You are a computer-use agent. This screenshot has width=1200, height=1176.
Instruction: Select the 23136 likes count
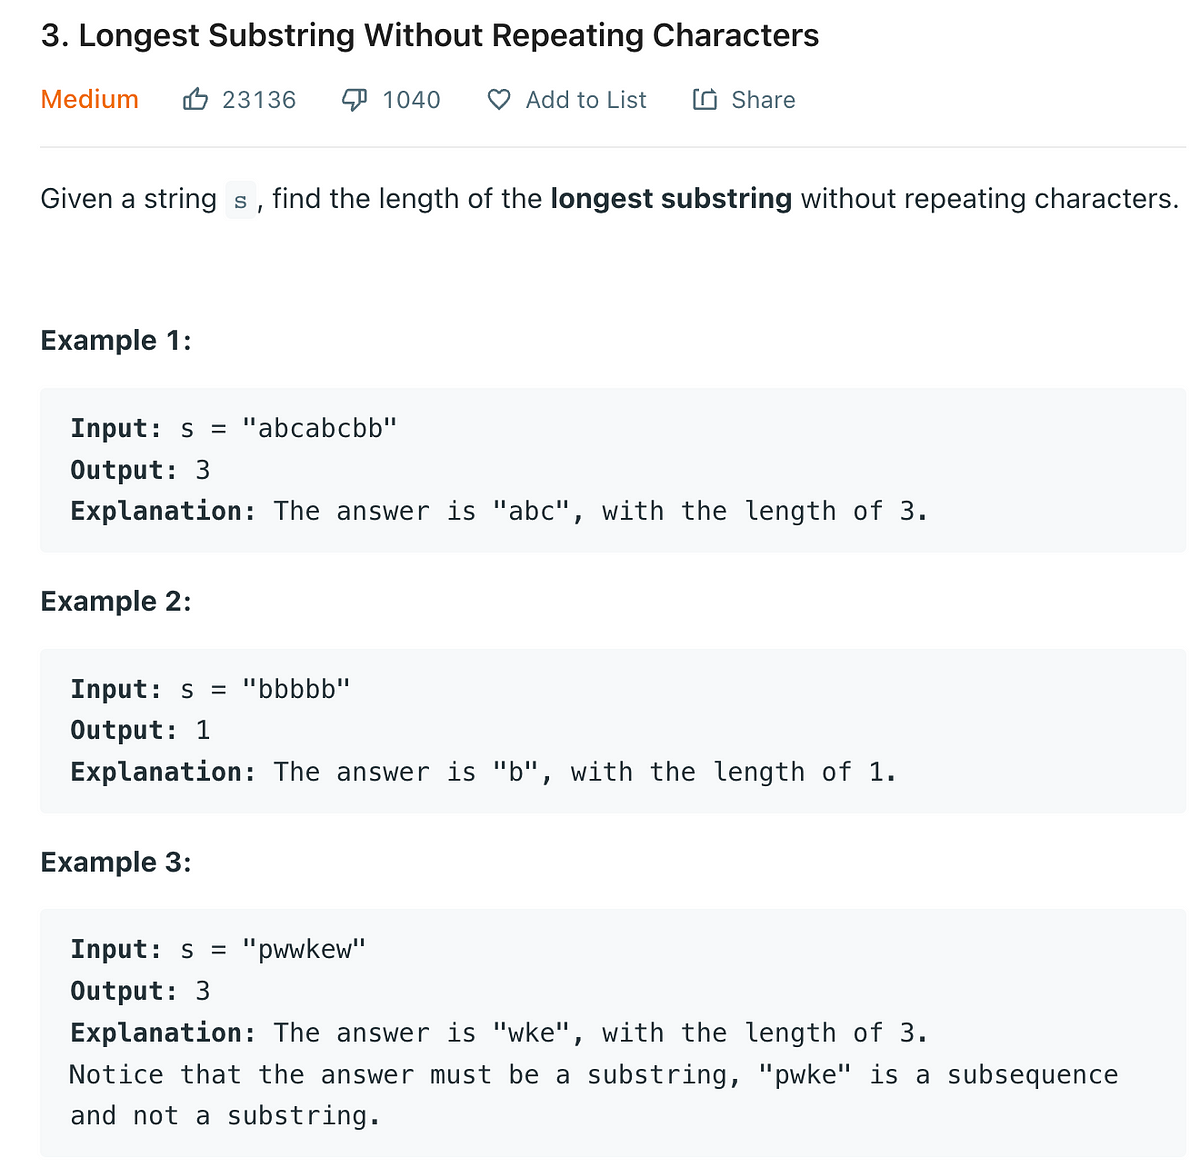[259, 100]
